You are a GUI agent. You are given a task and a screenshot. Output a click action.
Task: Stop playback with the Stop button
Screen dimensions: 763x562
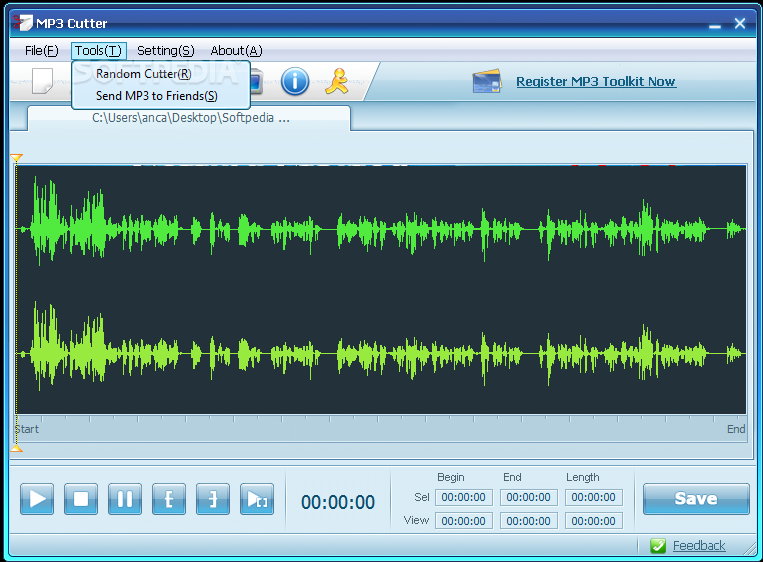(81, 499)
